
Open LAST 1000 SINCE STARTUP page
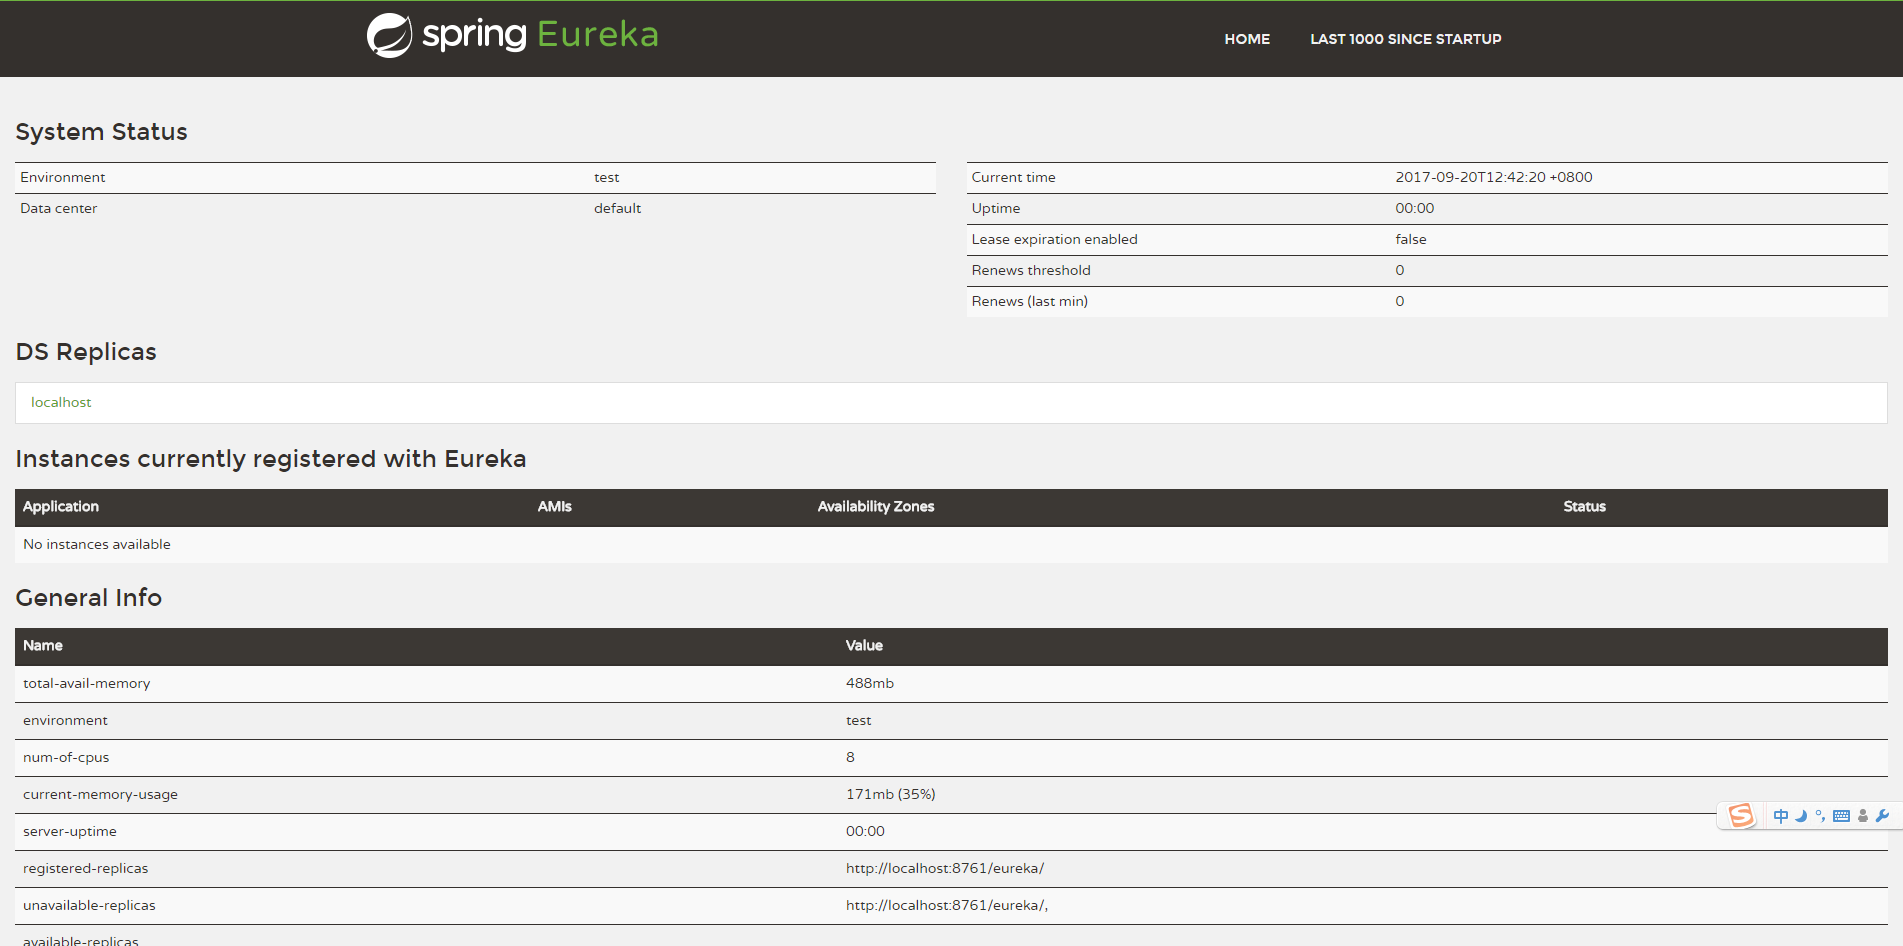1406,39
